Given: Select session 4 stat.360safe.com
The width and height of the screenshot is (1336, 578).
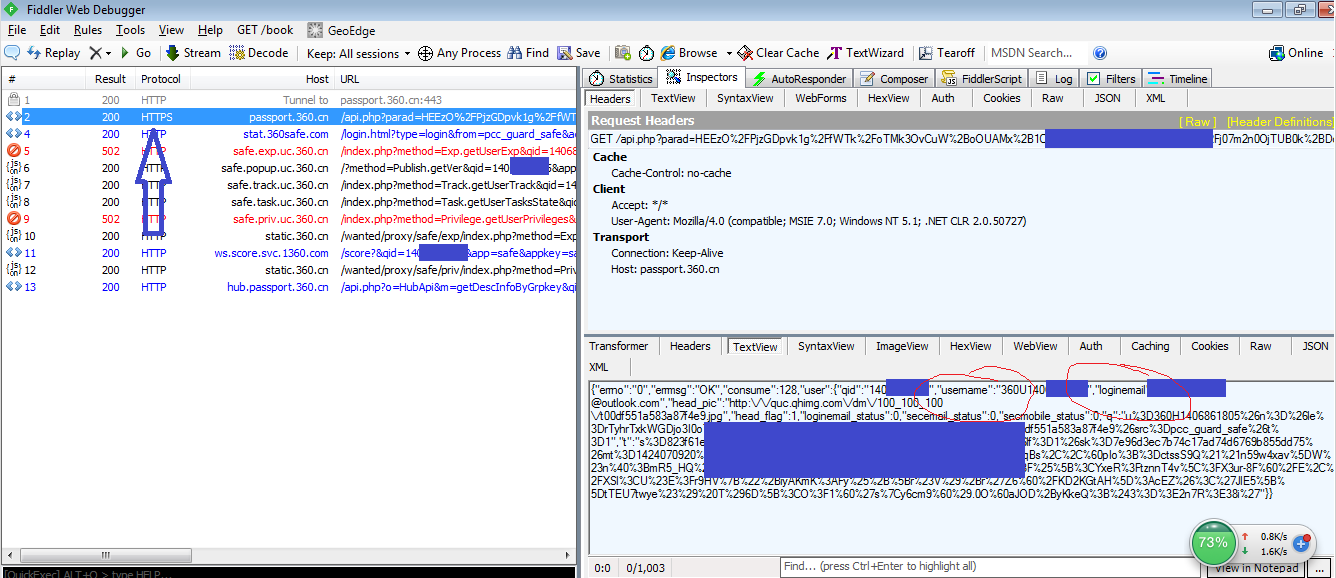Looking at the screenshot, I should (x=289, y=134).
